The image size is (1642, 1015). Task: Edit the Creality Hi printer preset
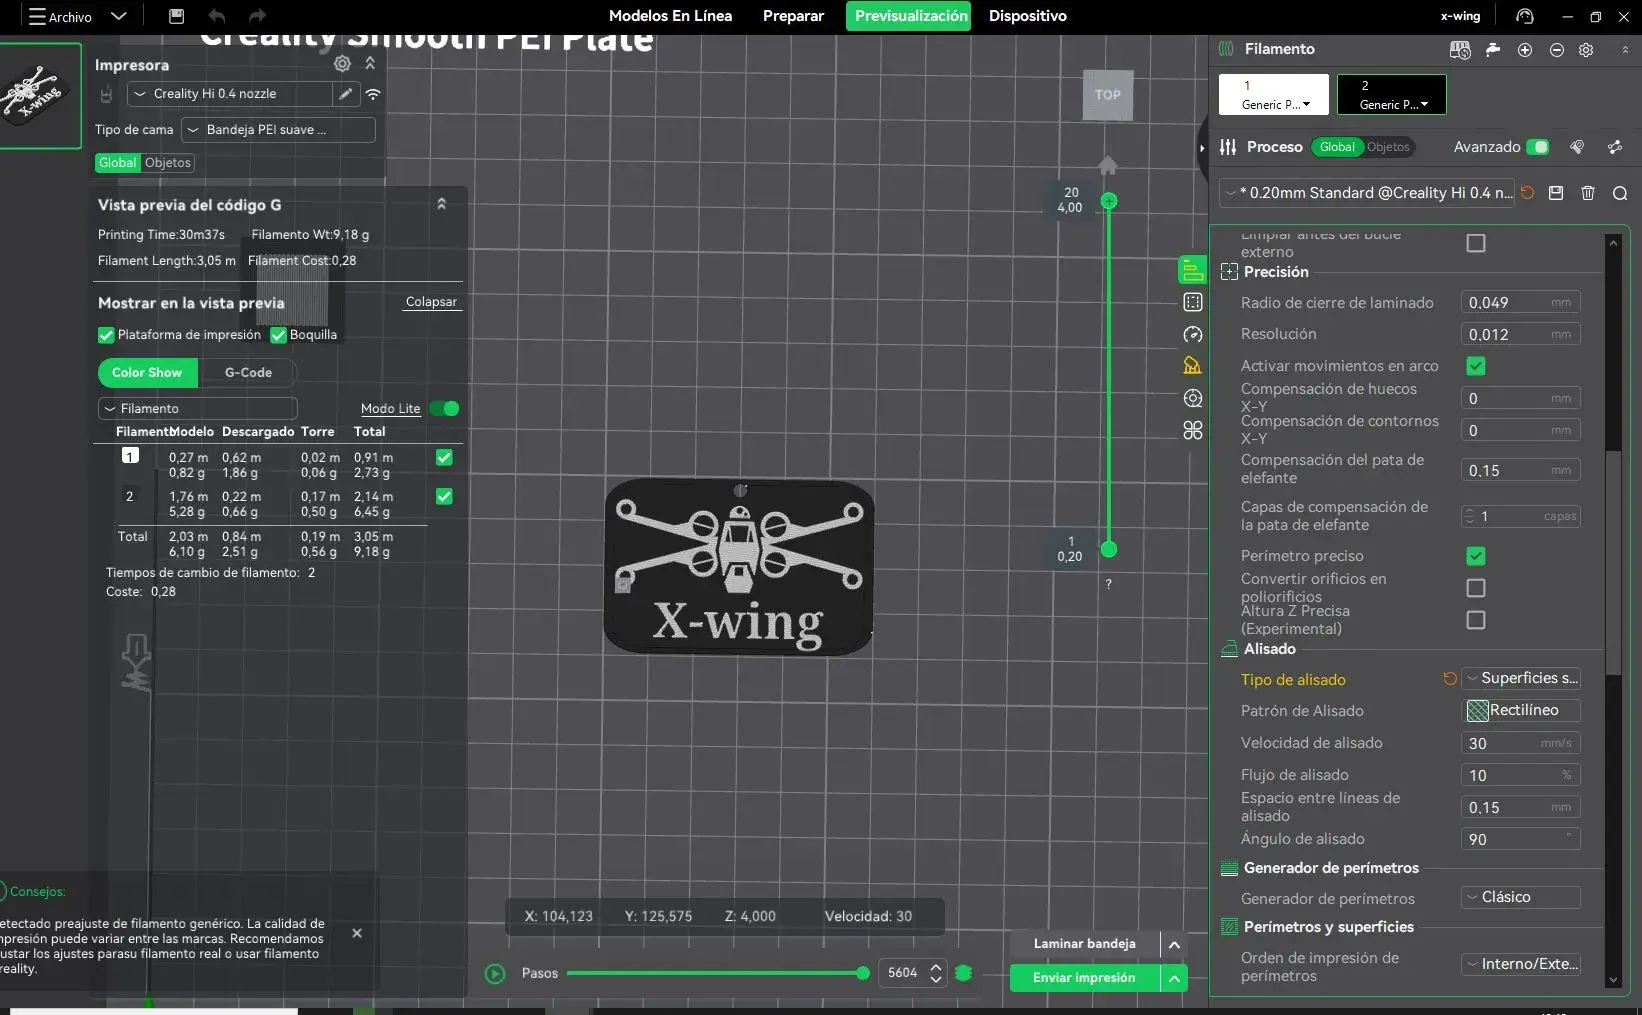[346, 94]
